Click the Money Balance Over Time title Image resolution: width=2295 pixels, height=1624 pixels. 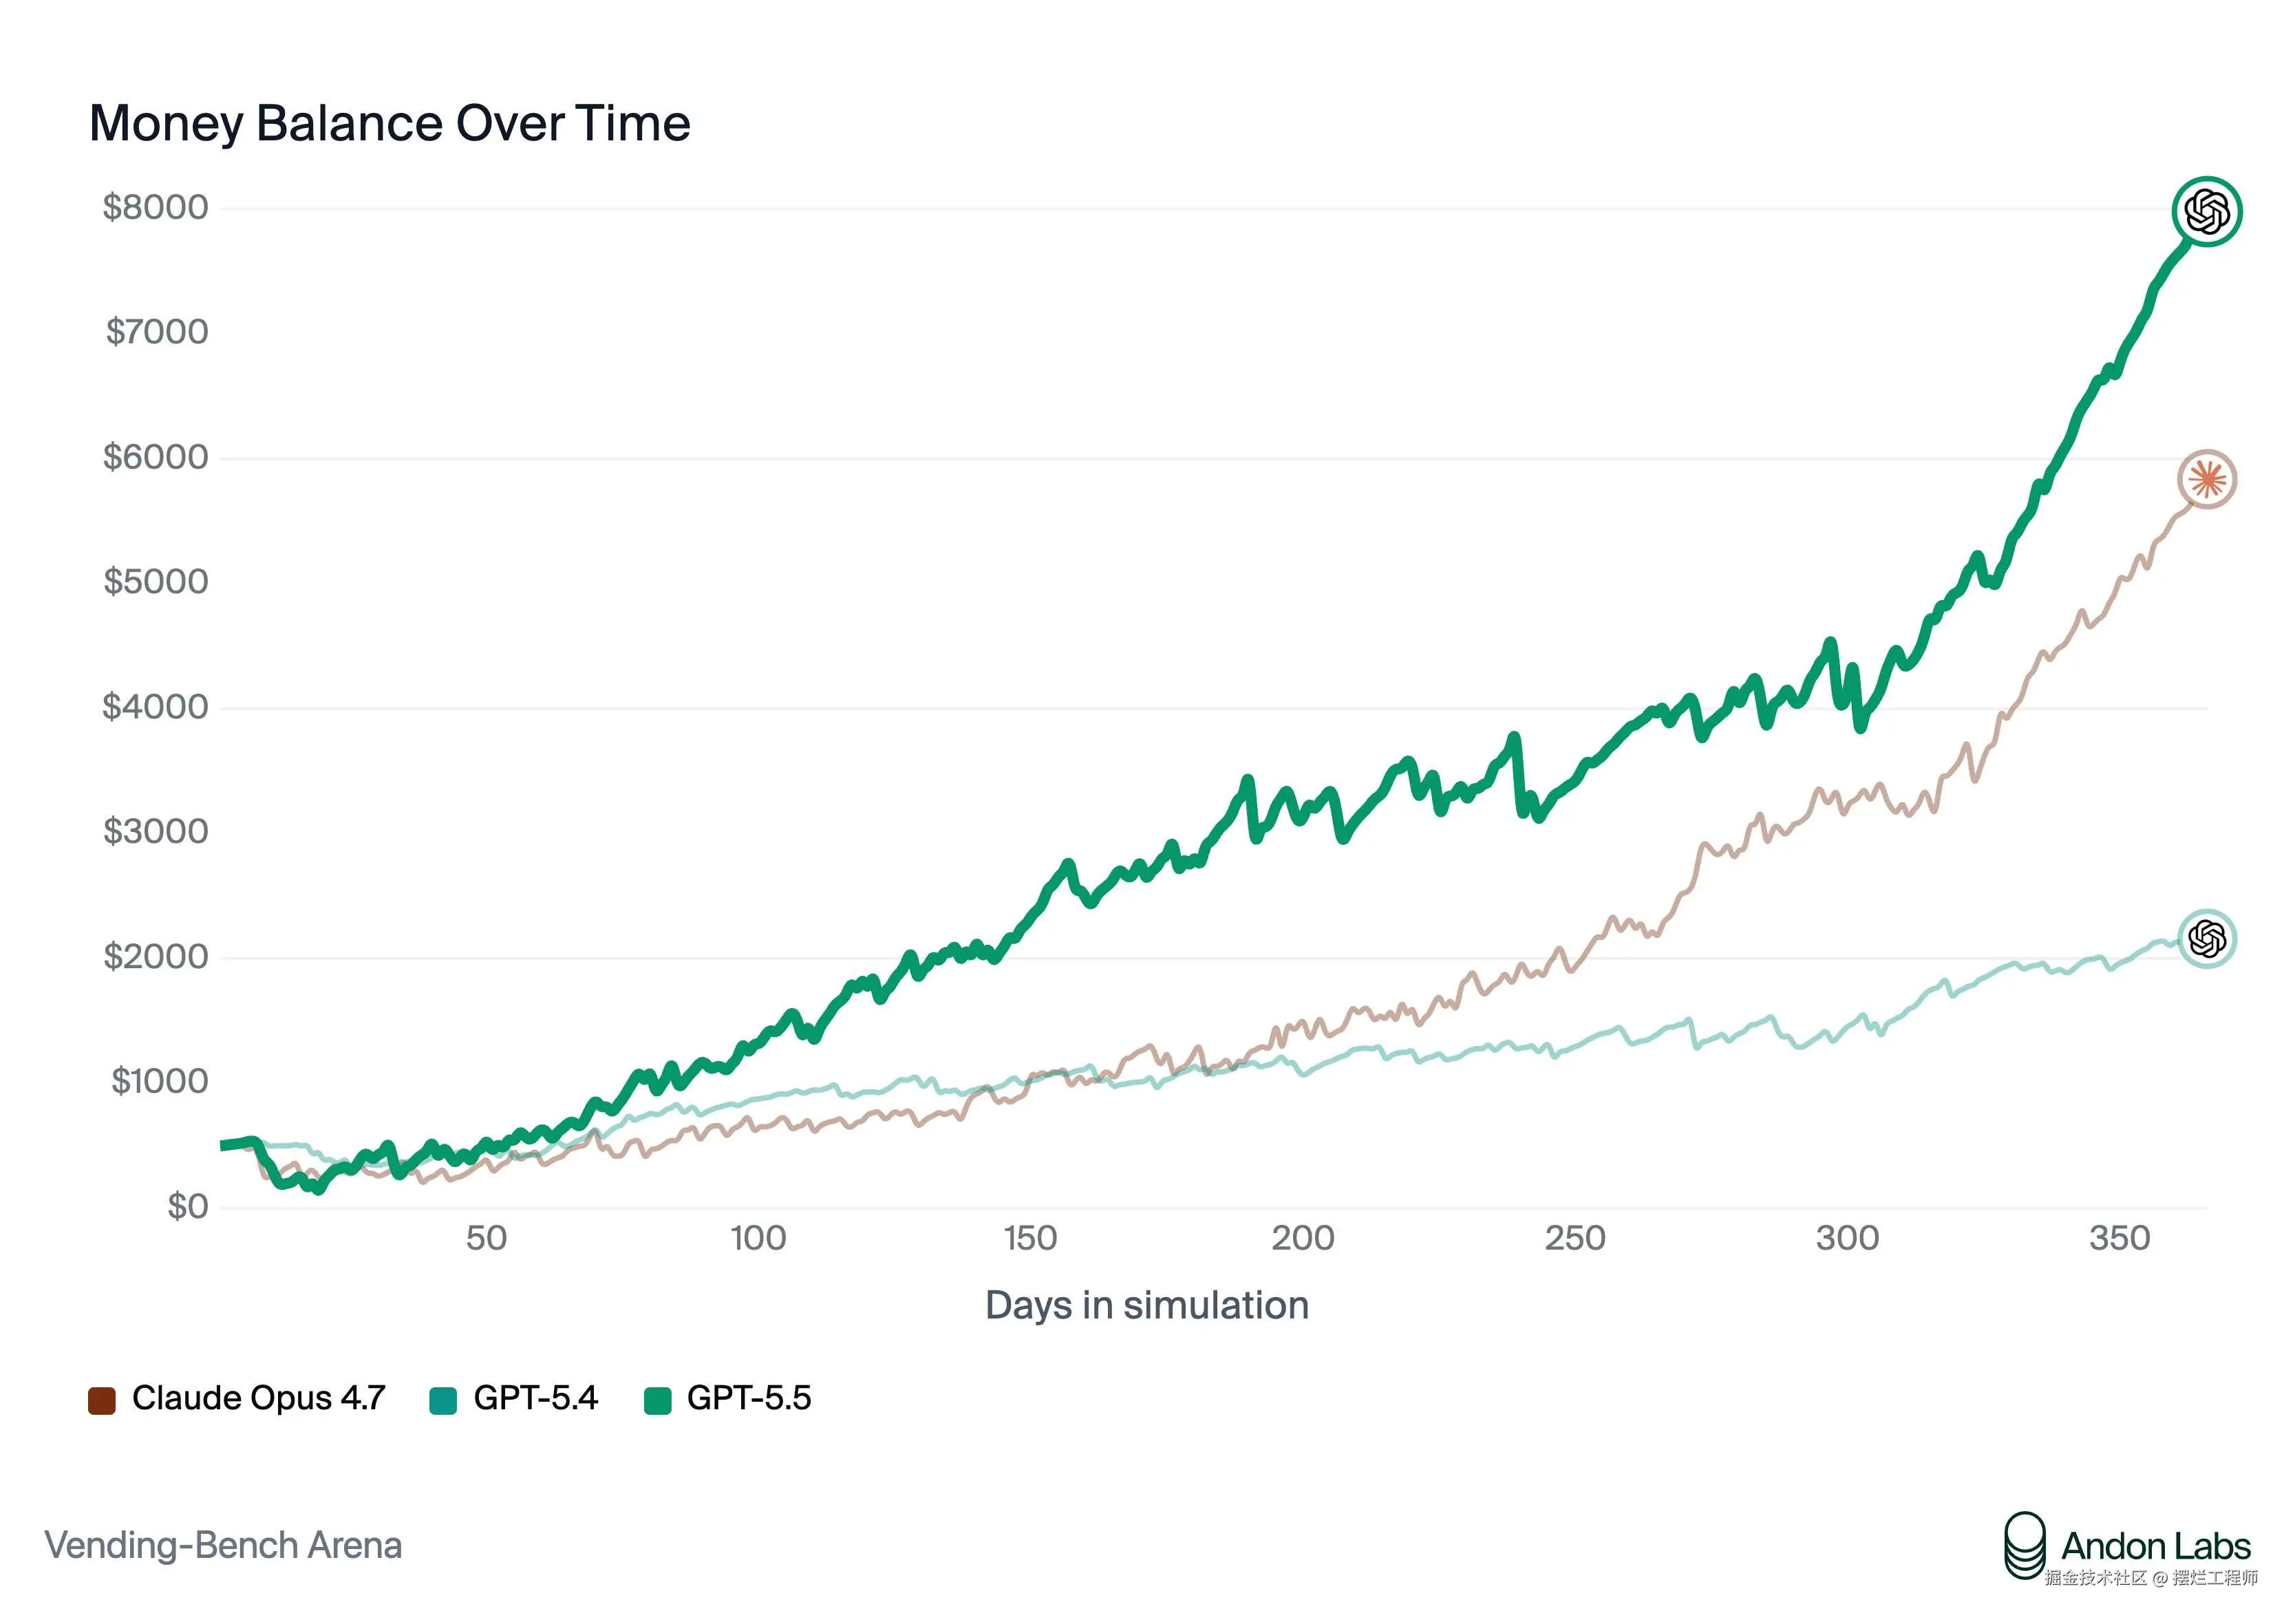click(x=389, y=124)
